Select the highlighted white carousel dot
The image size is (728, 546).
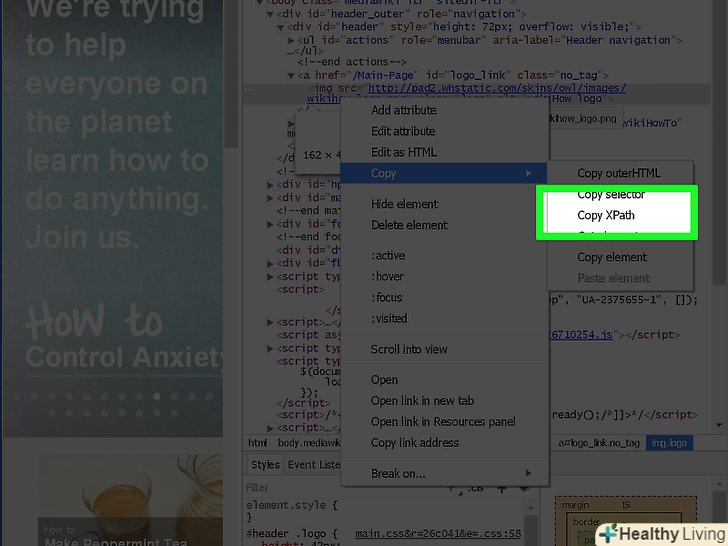tap(157, 396)
